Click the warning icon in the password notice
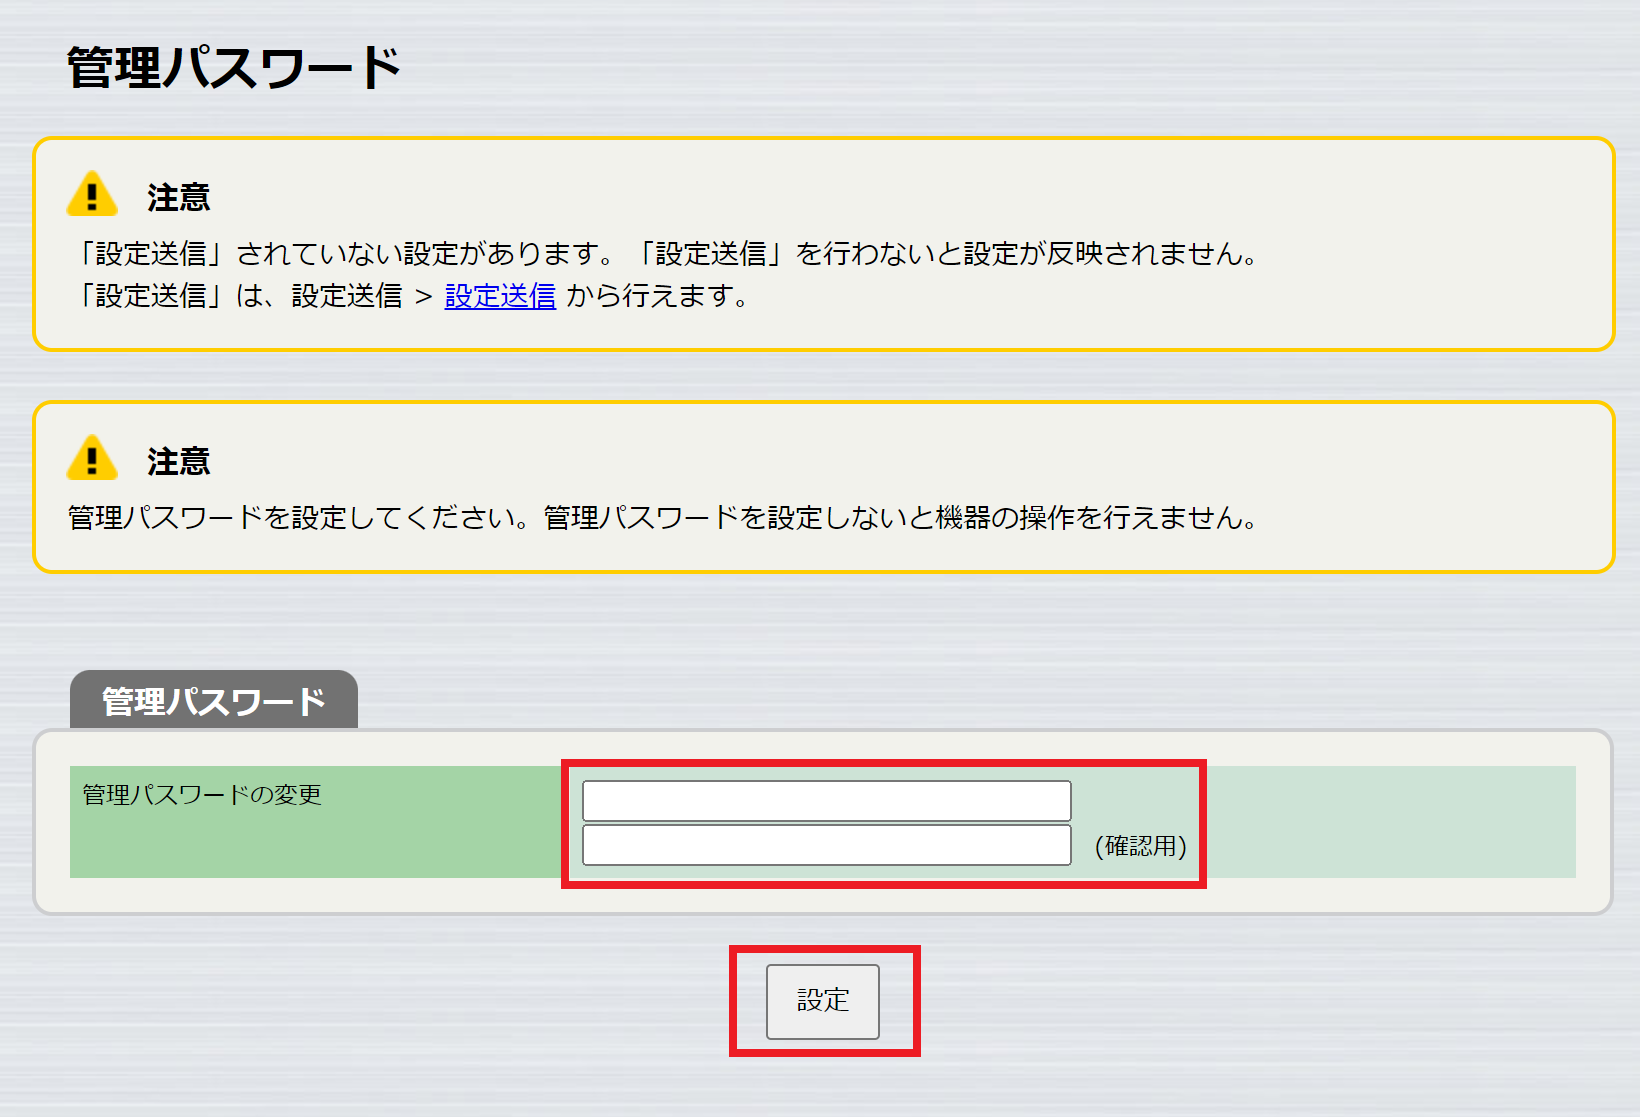This screenshot has width=1640, height=1117. point(92,458)
